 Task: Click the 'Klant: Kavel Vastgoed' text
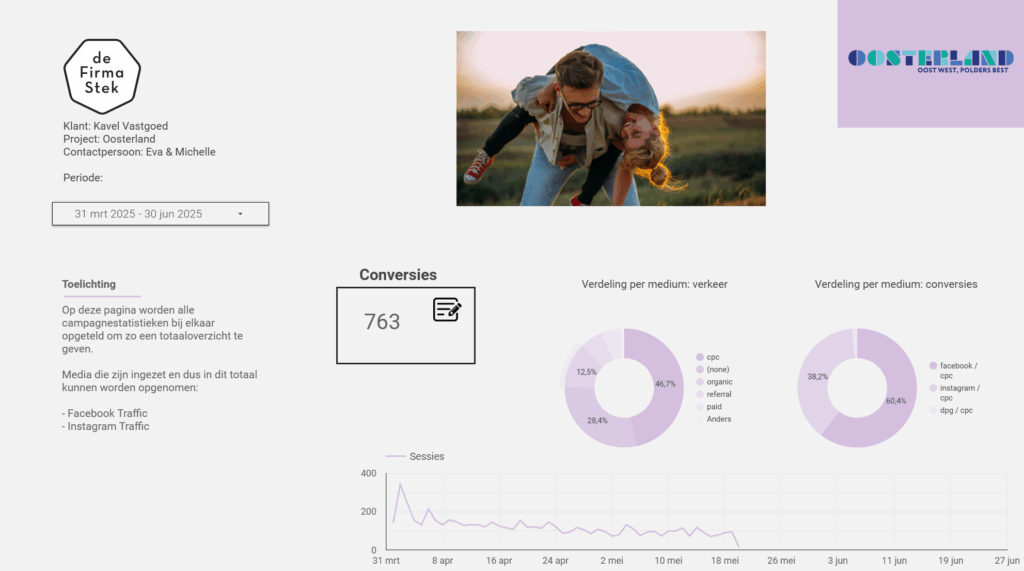(x=116, y=126)
